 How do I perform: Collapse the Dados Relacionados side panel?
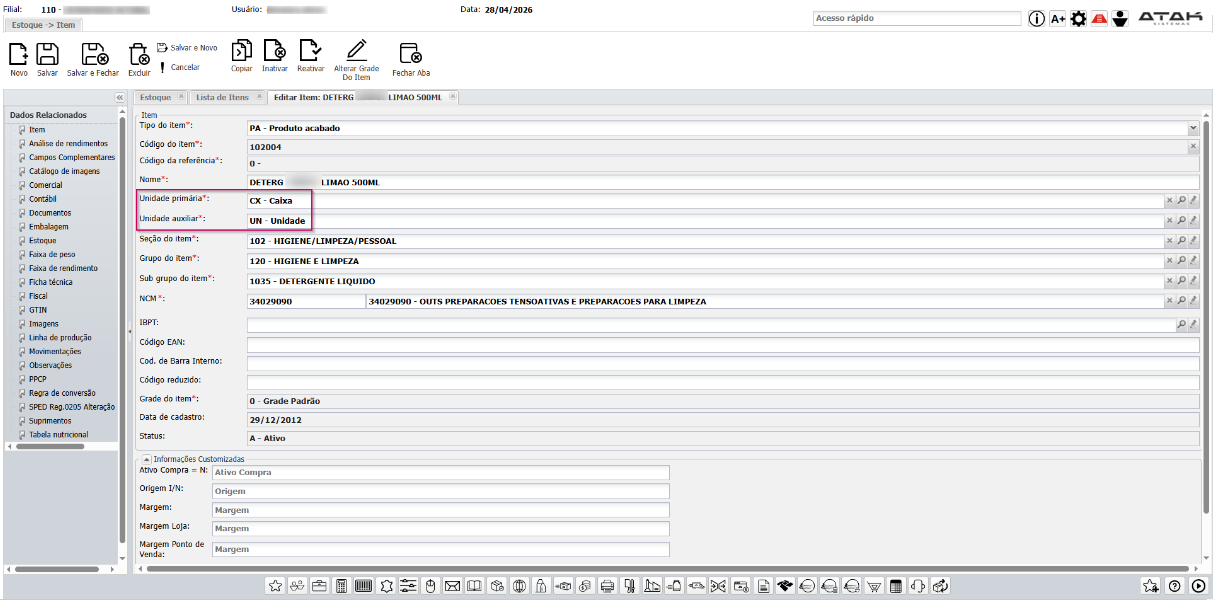click(x=119, y=97)
